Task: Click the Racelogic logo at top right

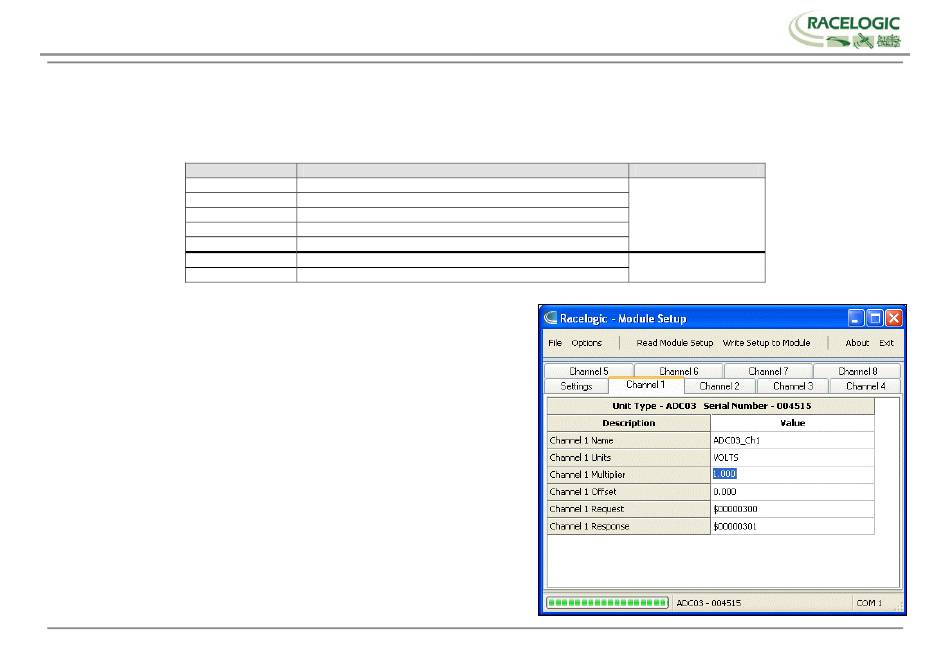Action: coord(845,29)
